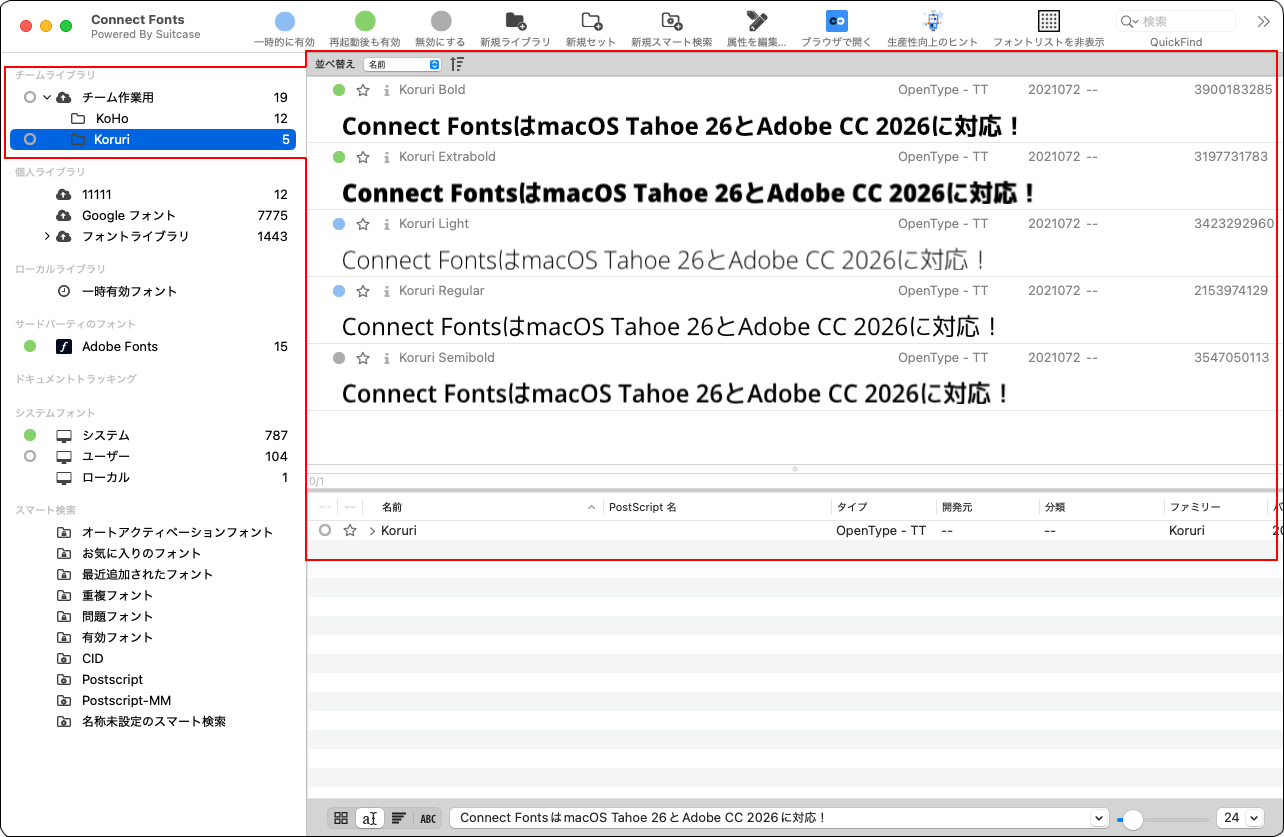Click the 一時的に有効 activation icon
Screen dimensions: 1284x837
285,21
